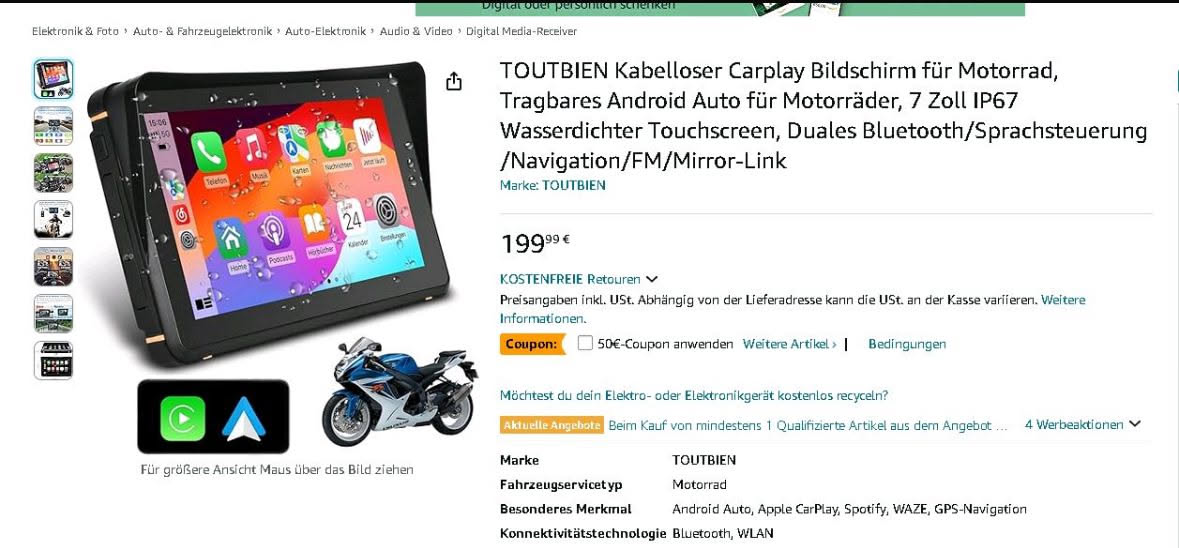Image resolution: width=1179 pixels, height=548 pixels.
Task: Go to Auto-Elektronik breadcrumb category
Action: pyautogui.click(x=326, y=32)
